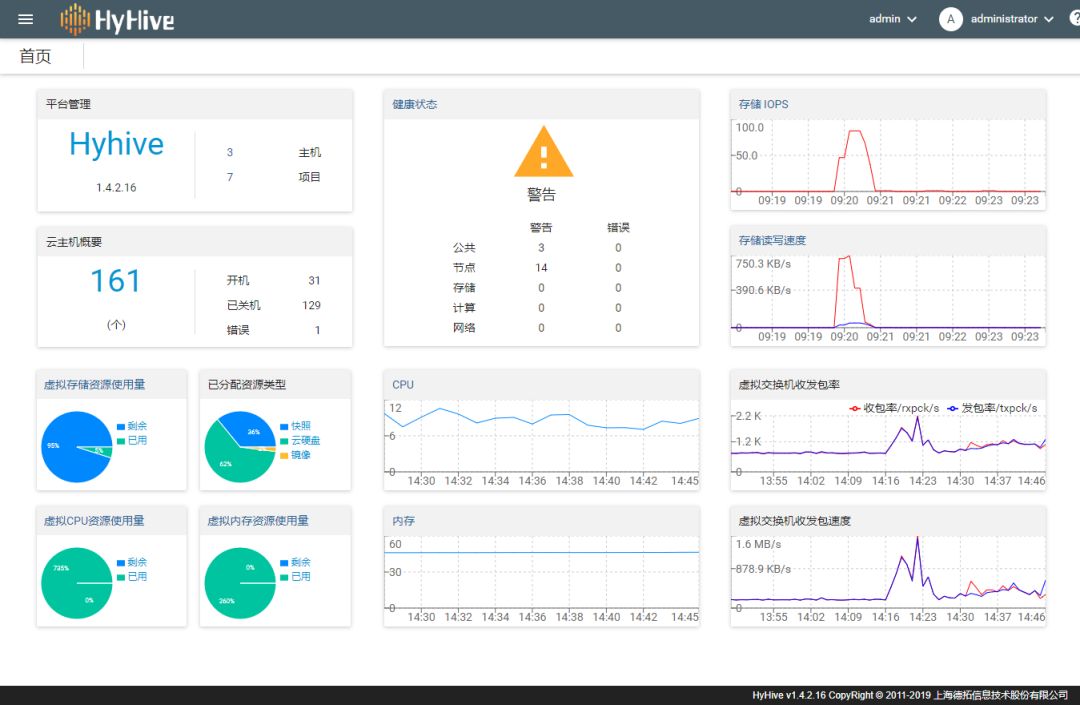Image resolution: width=1080 pixels, height=705 pixels.
Task: Click the HyHive logo
Action: click(x=117, y=19)
